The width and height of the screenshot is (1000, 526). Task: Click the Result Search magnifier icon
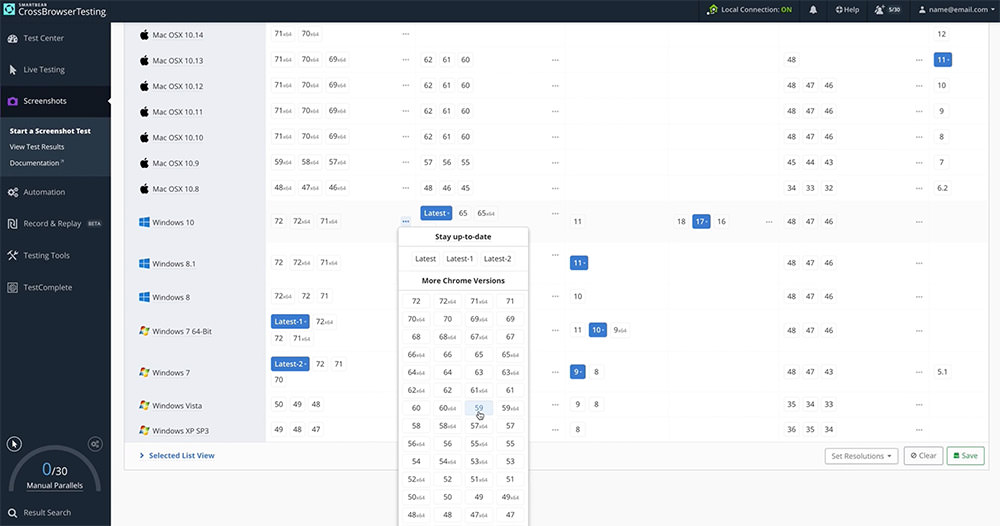coord(13,513)
